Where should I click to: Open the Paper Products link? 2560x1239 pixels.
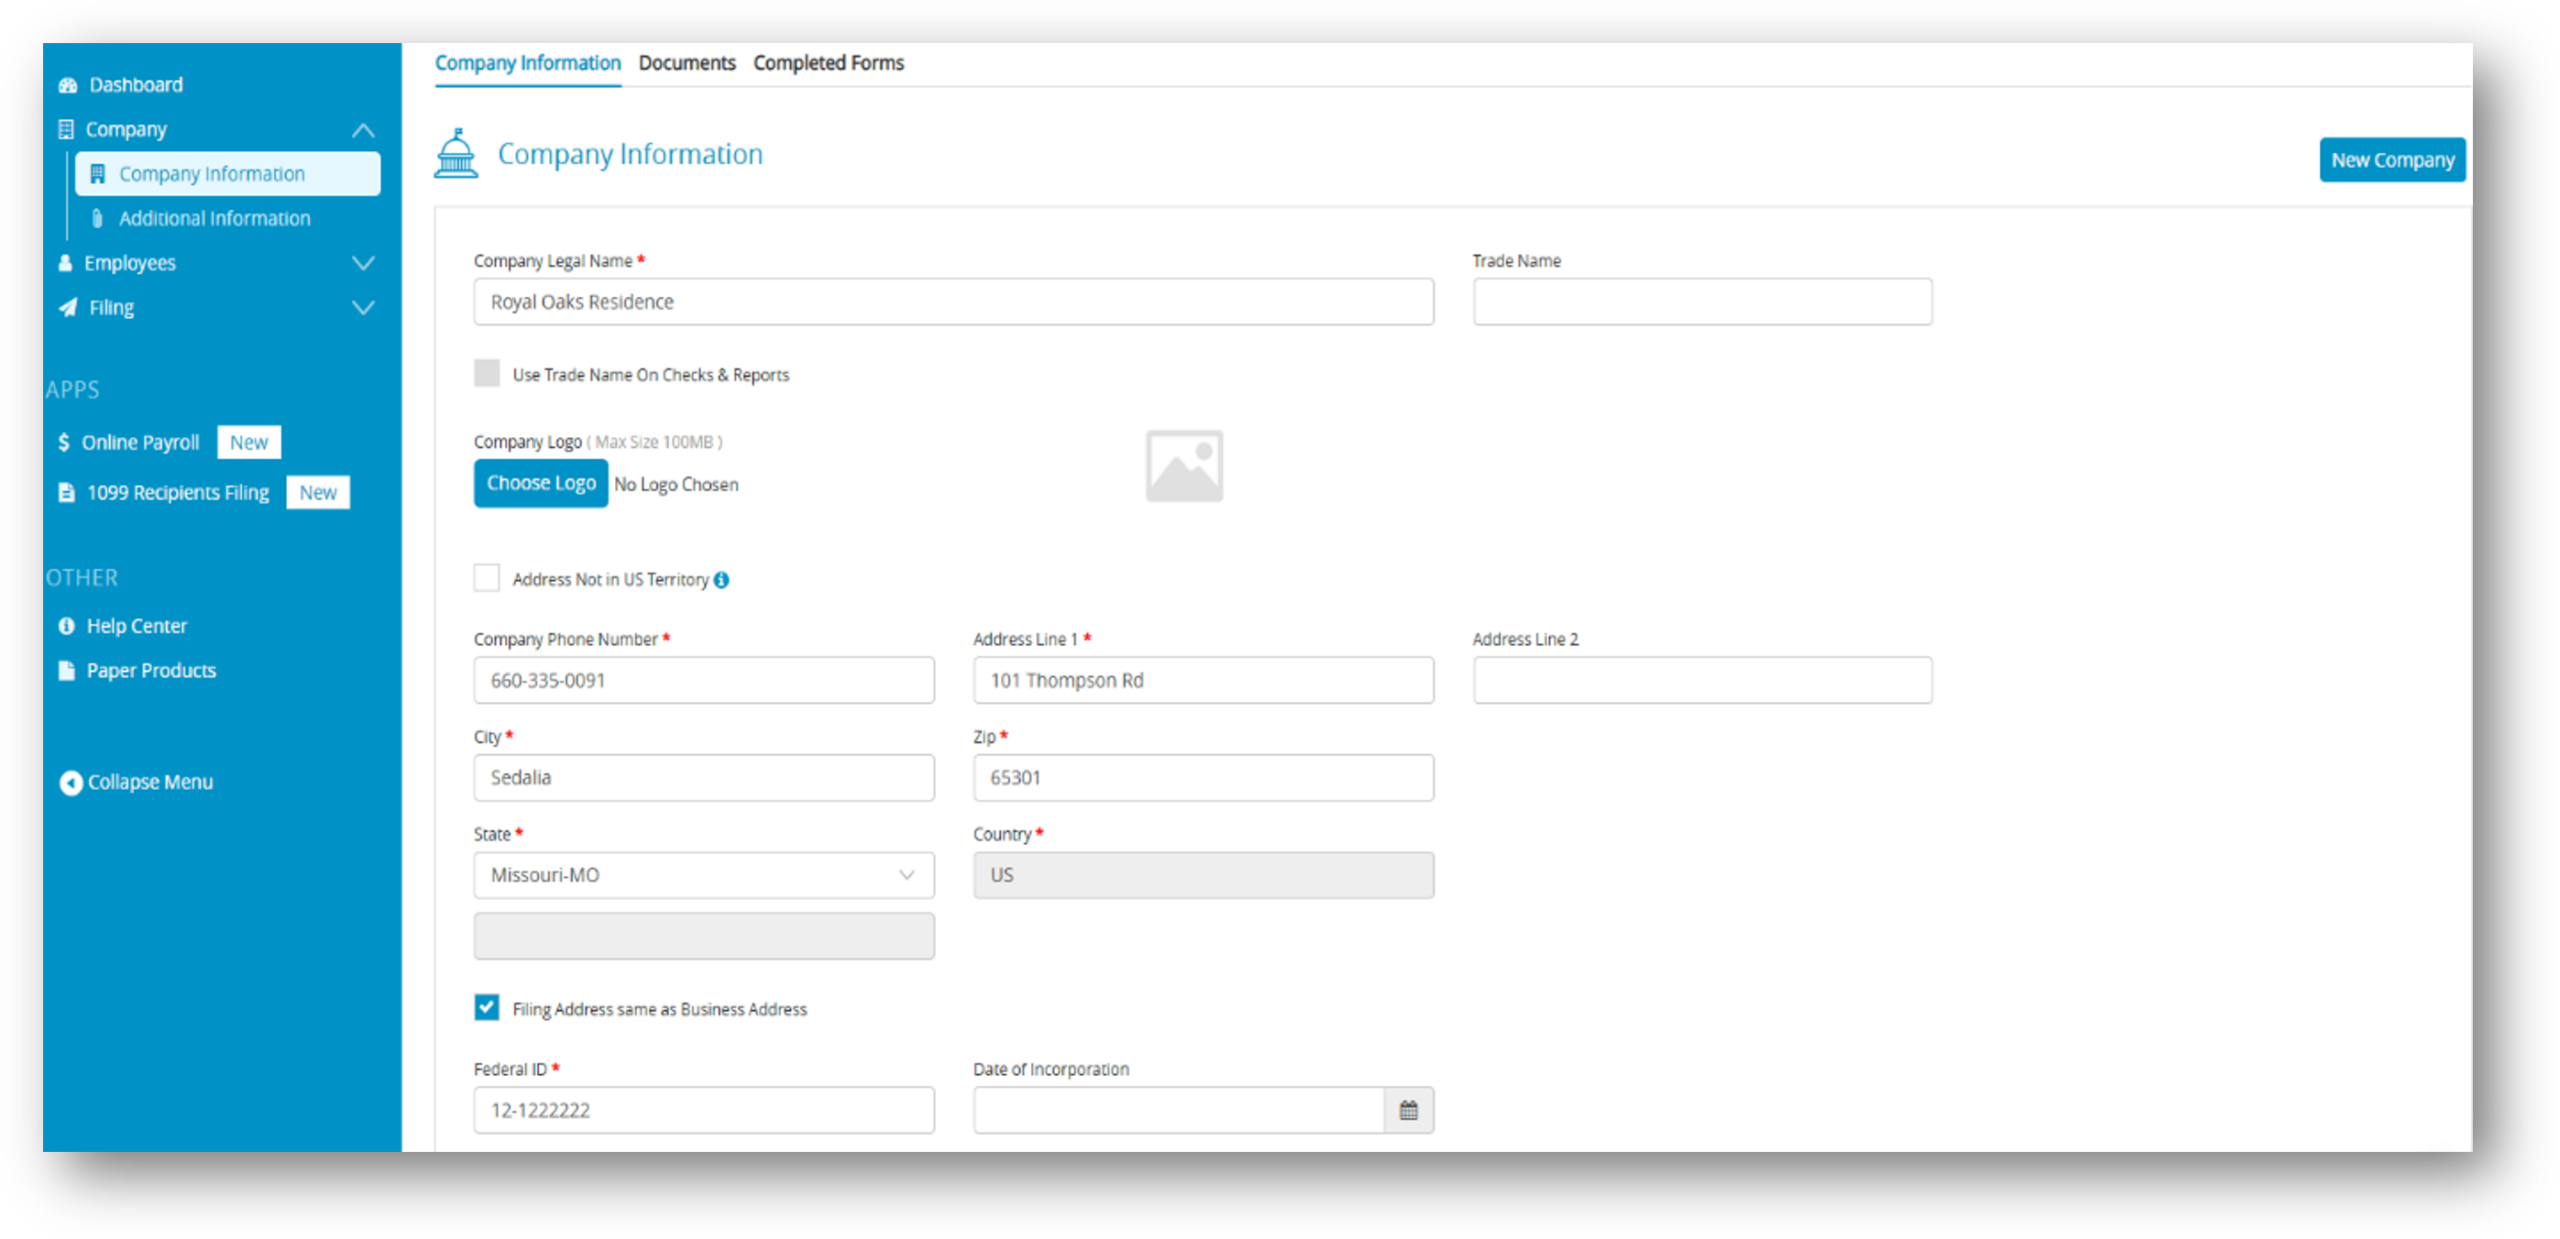pos(151,670)
